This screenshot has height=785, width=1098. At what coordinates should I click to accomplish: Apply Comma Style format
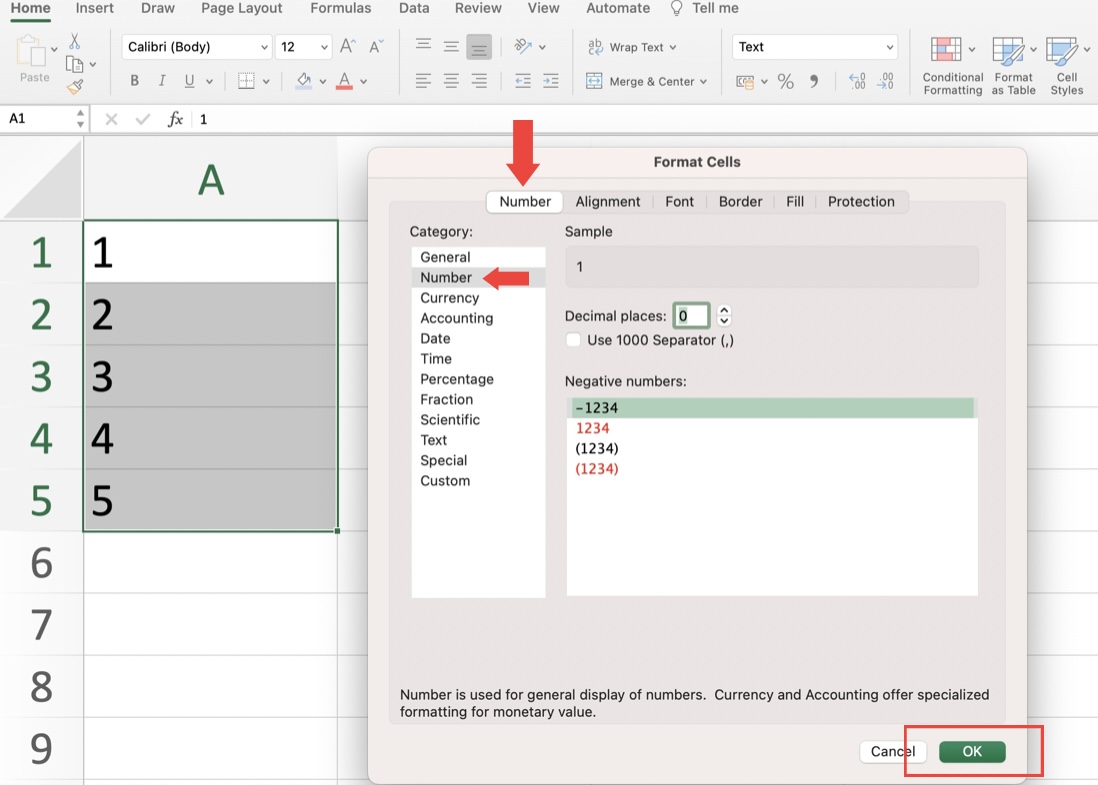click(x=814, y=81)
